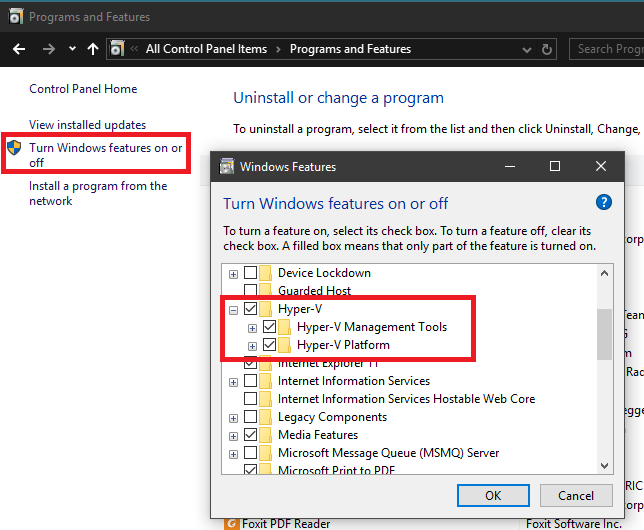Collapse the Hyper-V tree node
This screenshot has width=644, height=530.
click(x=233, y=309)
